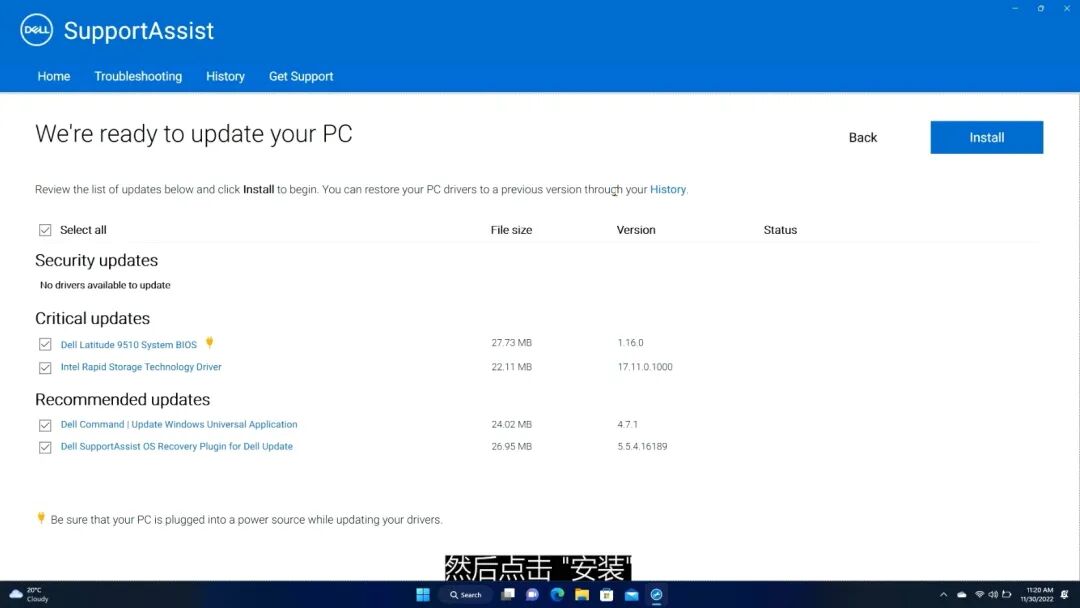This screenshot has height=608, width=1080.
Task: Open weather widget showing 20°C Cloudy
Action: 28,594
